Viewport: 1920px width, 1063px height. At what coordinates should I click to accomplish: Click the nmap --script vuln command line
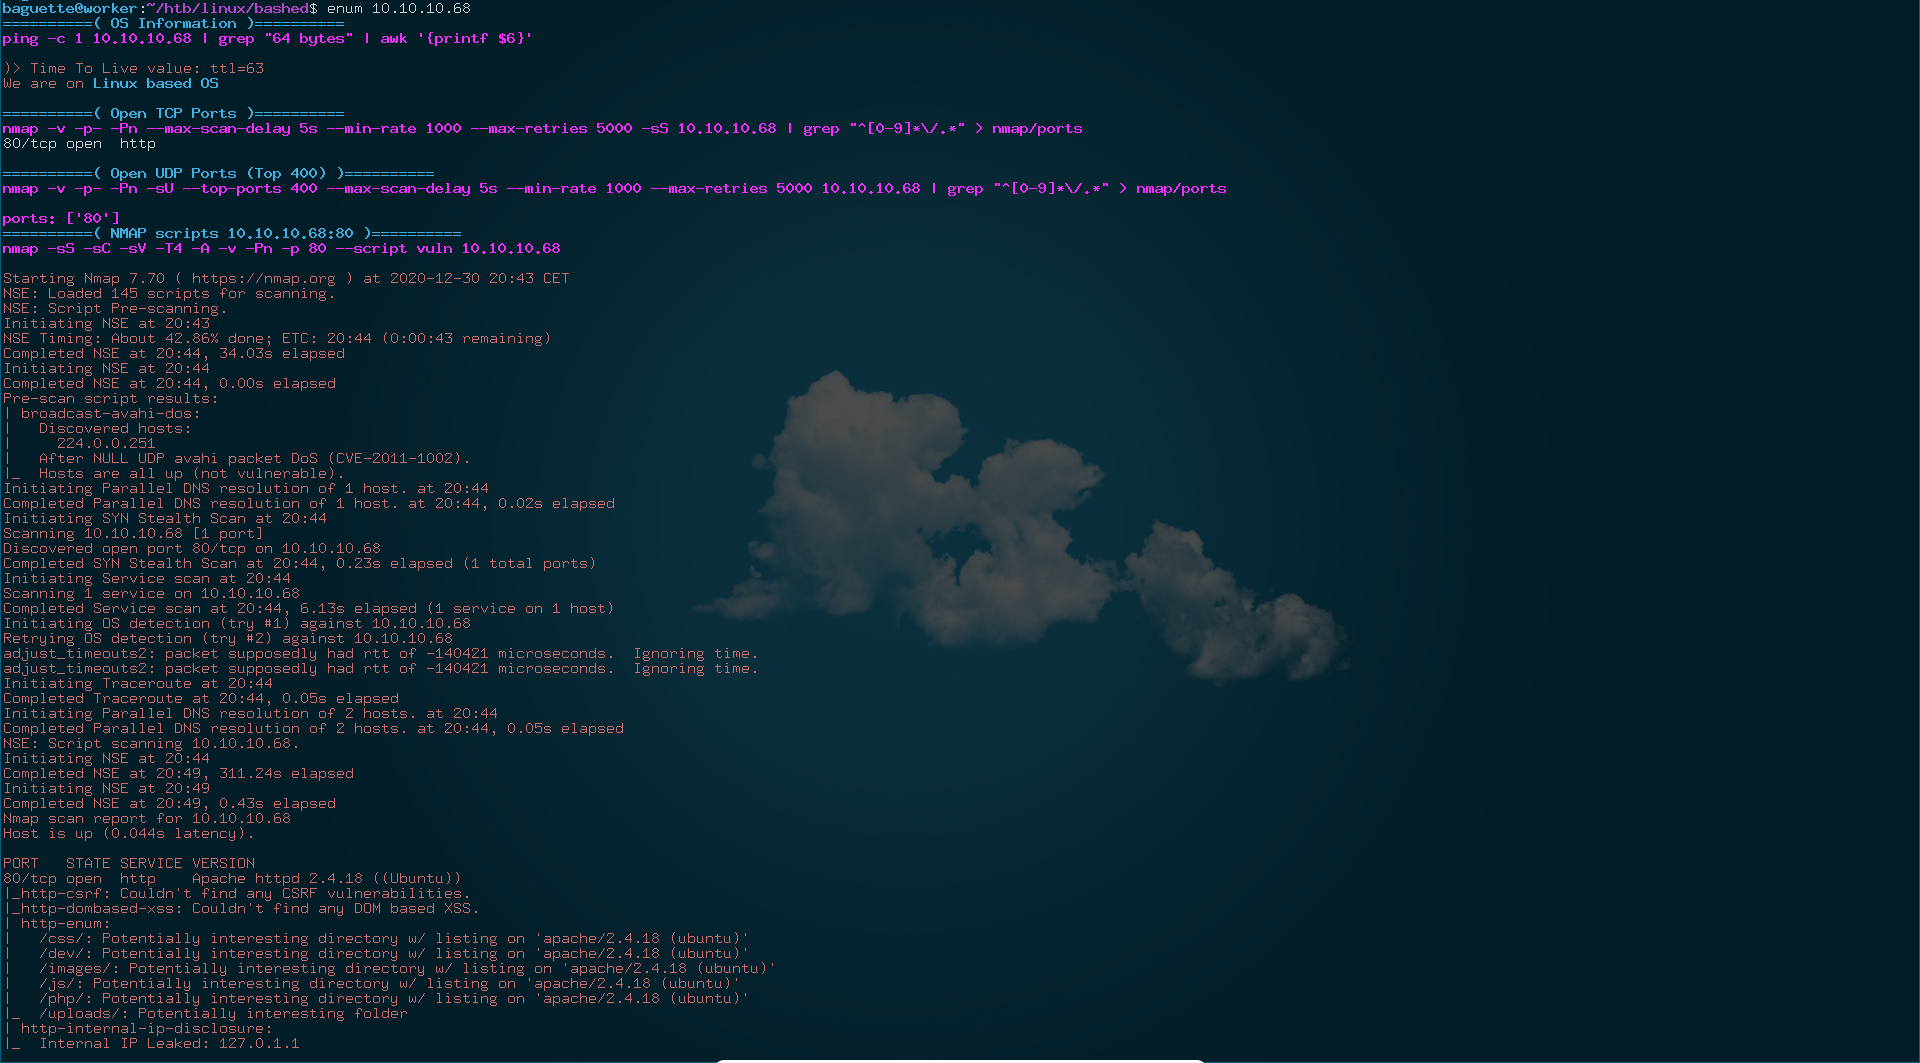coord(281,248)
